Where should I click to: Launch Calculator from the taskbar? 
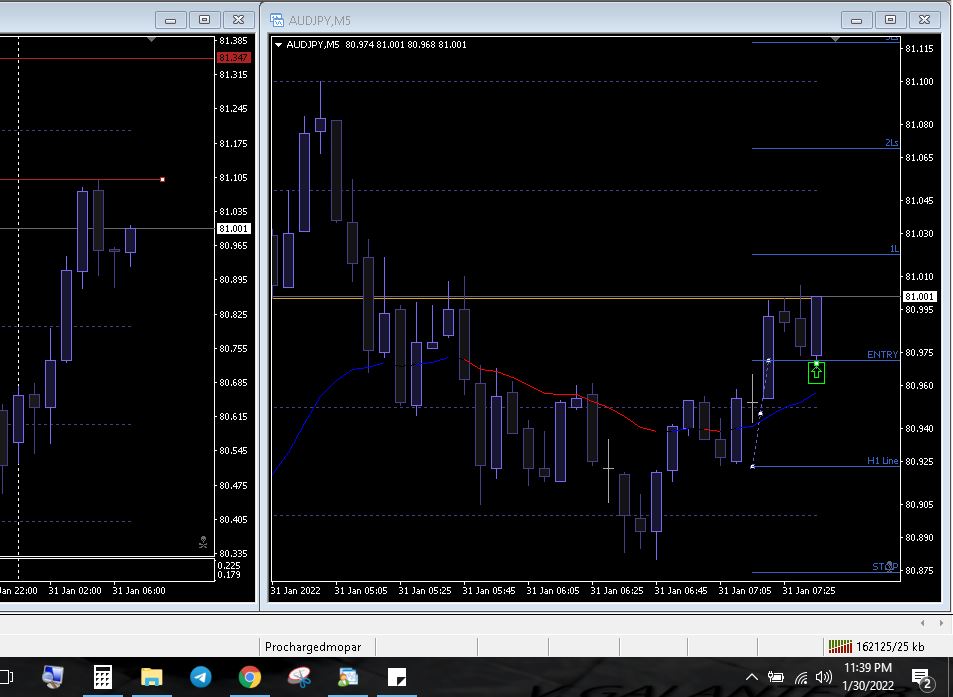[x=103, y=677]
